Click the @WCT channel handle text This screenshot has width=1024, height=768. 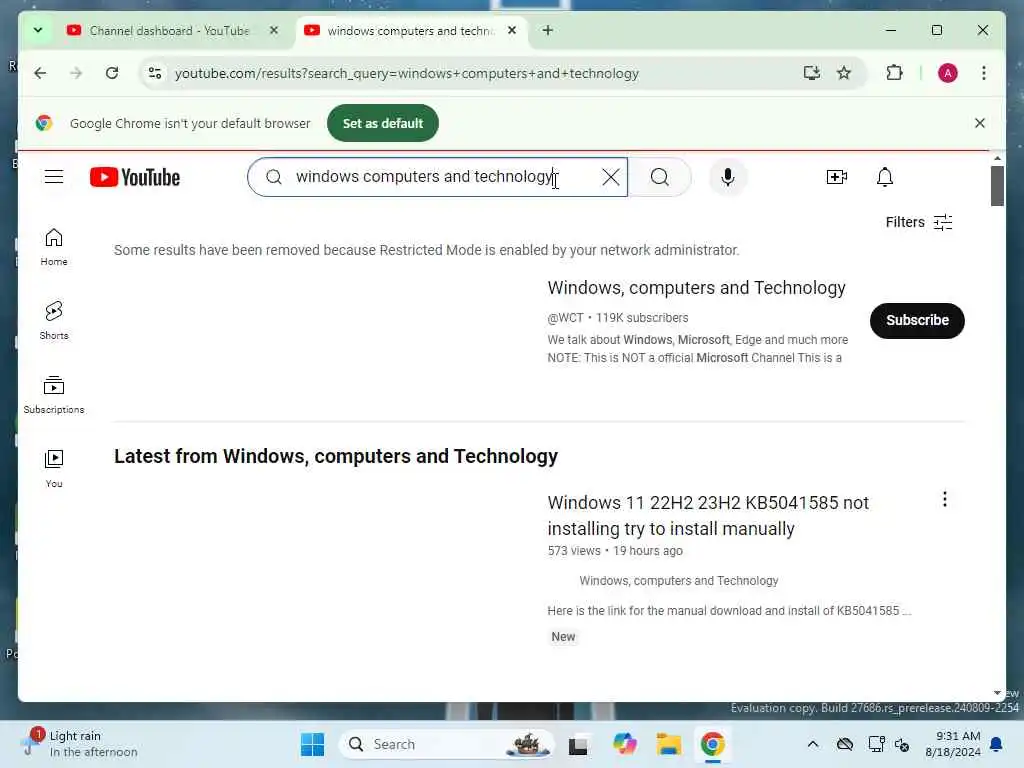565,318
